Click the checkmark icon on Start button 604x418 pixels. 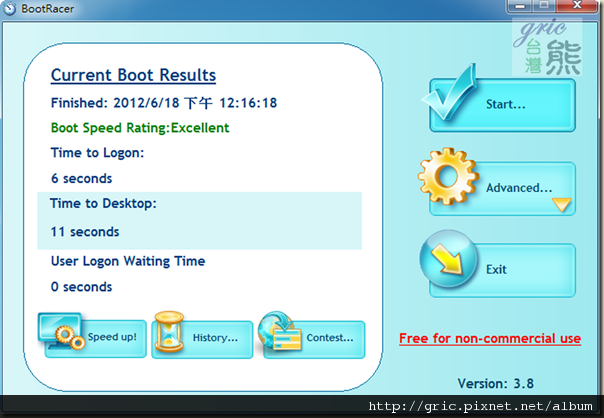tap(450, 92)
